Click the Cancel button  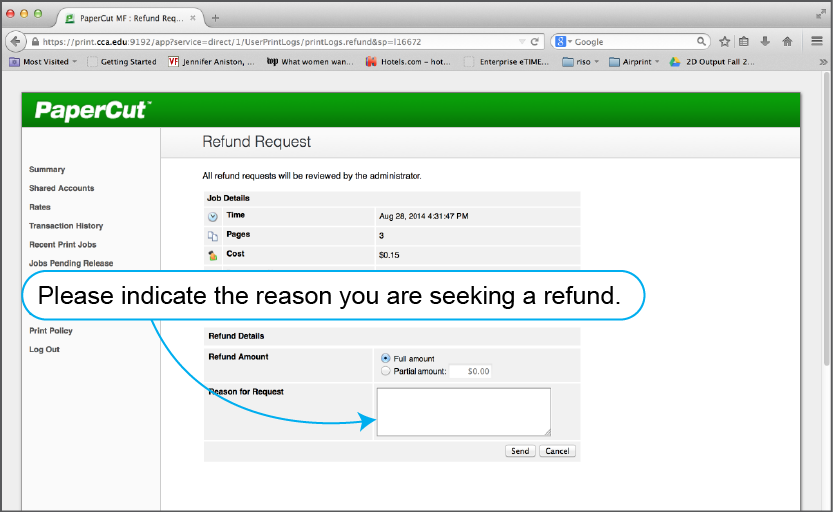[x=557, y=451]
